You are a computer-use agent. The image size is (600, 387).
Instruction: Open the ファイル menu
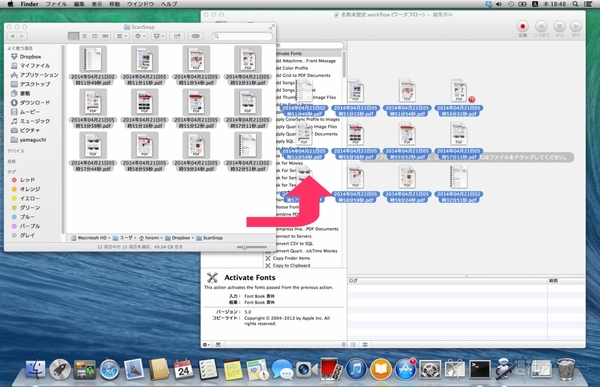[x=56, y=4]
